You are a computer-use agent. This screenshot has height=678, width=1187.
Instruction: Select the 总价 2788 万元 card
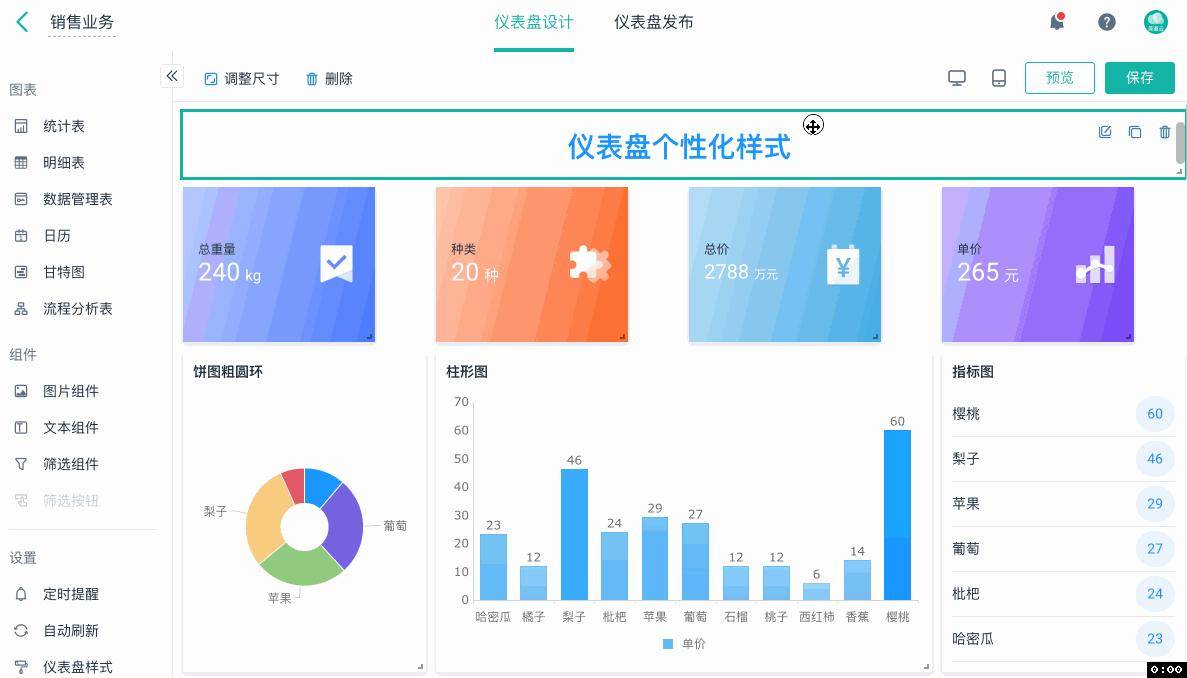tap(784, 265)
